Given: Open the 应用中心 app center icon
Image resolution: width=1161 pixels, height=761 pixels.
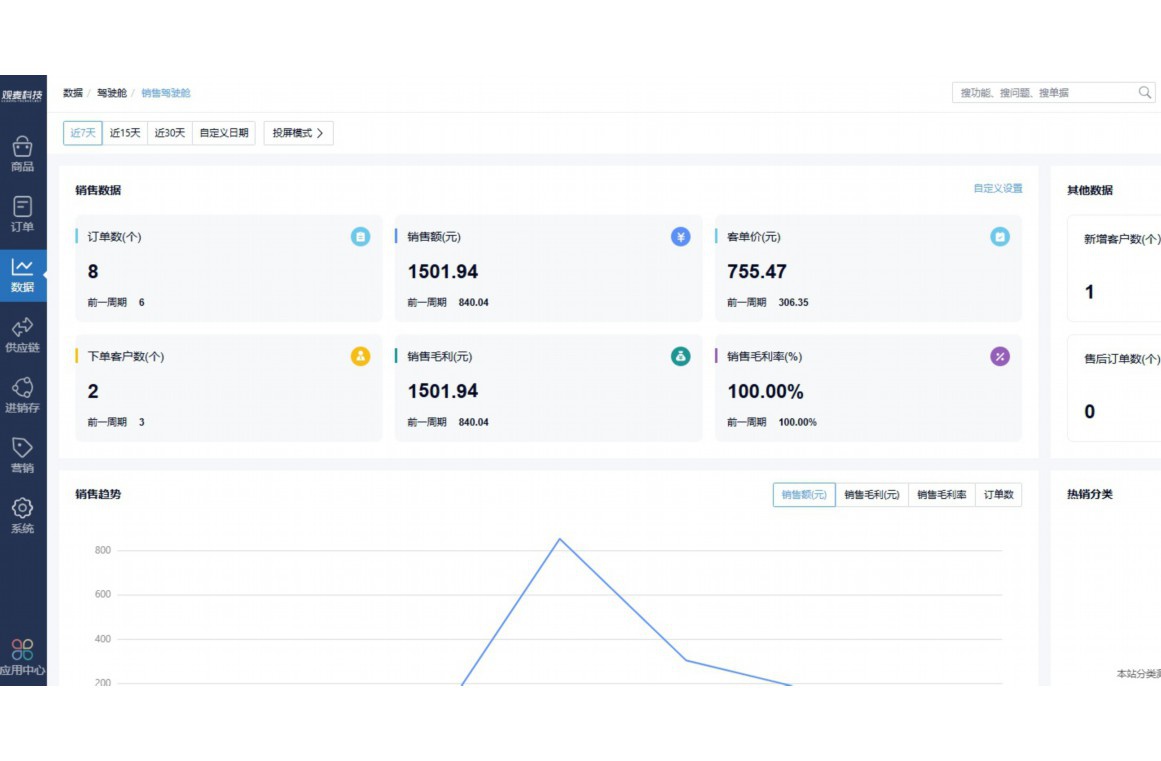Looking at the screenshot, I should (x=22, y=650).
